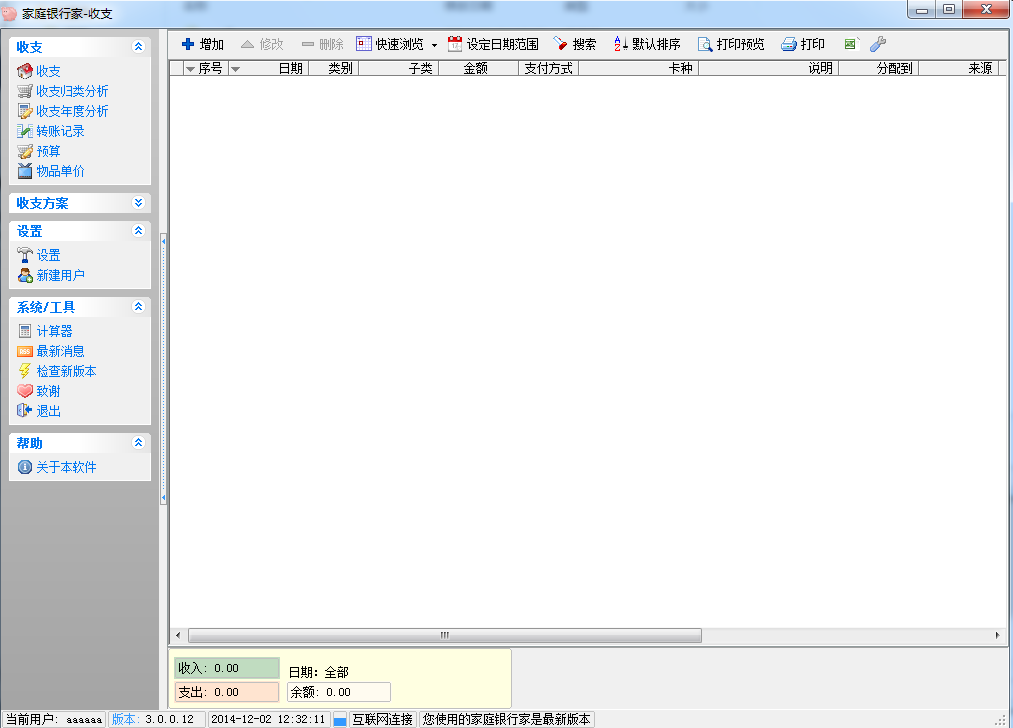Image resolution: width=1013 pixels, height=728 pixels.
Task: Click the wrench tool icon in toolbar
Action: 878,44
